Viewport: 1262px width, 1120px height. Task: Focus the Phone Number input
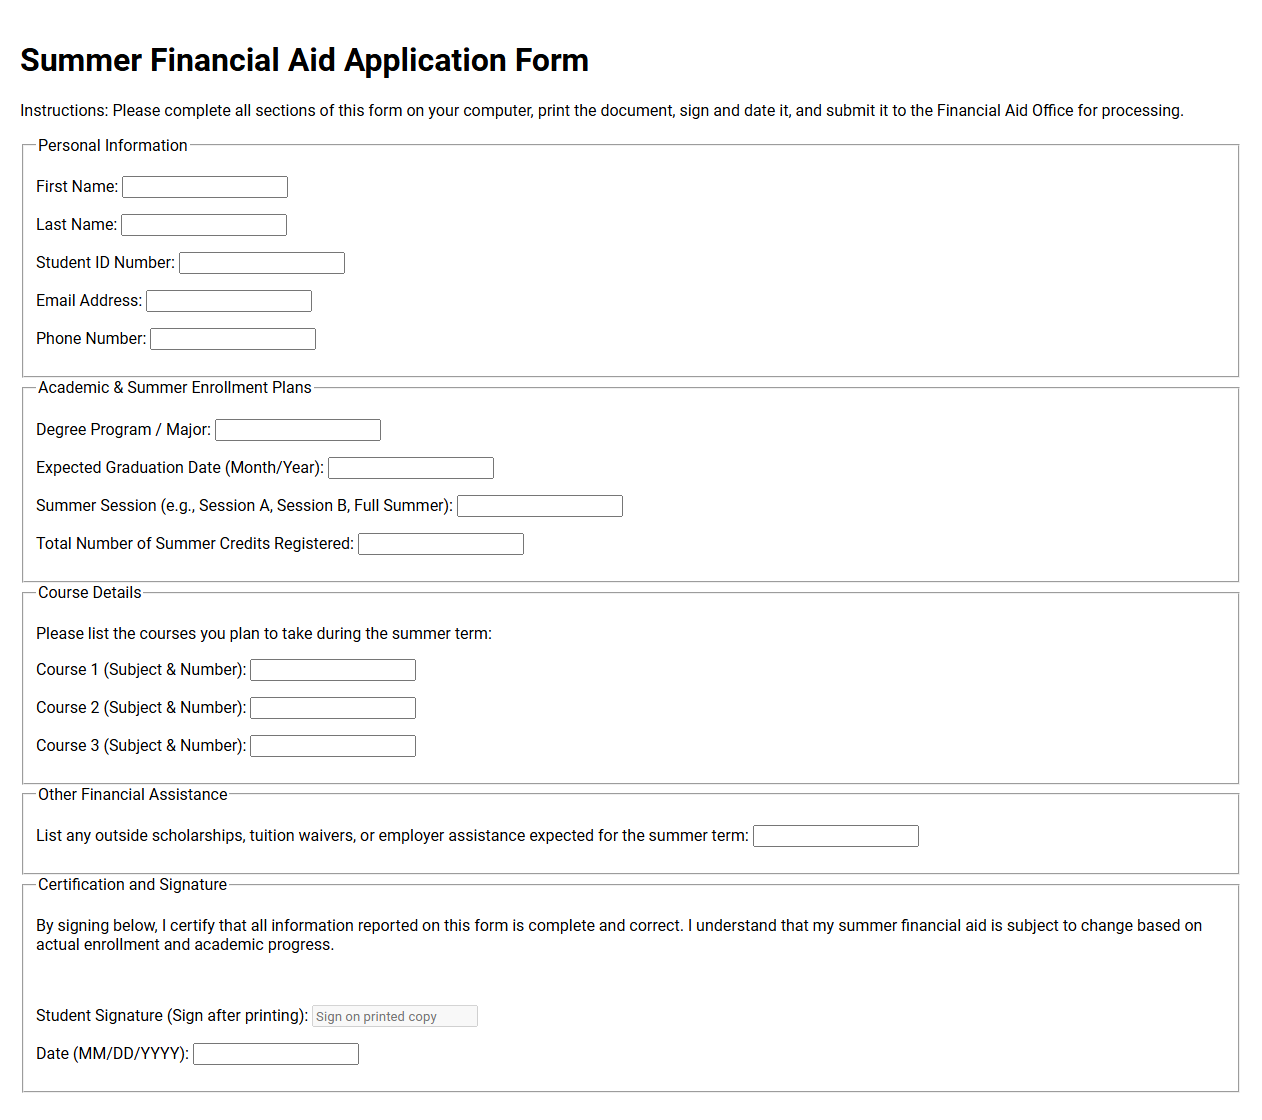coord(233,339)
